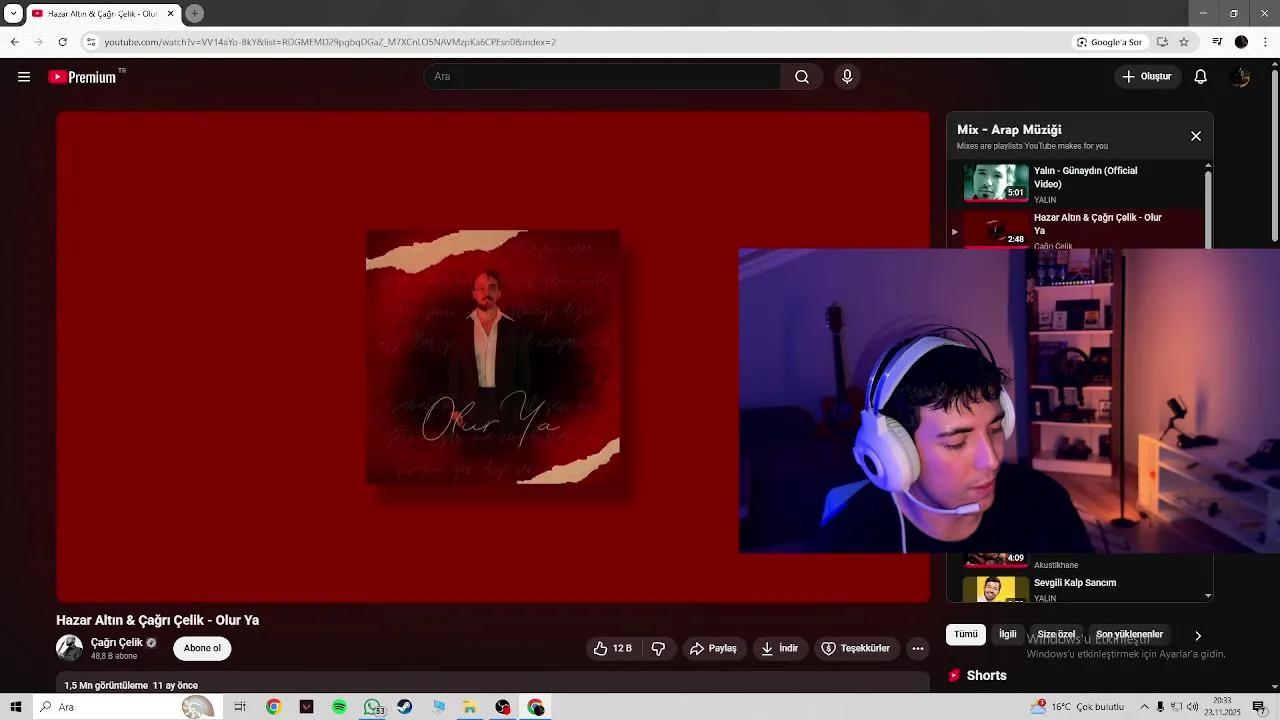
Task: Open YouTube notifications bell
Action: 1201,77
